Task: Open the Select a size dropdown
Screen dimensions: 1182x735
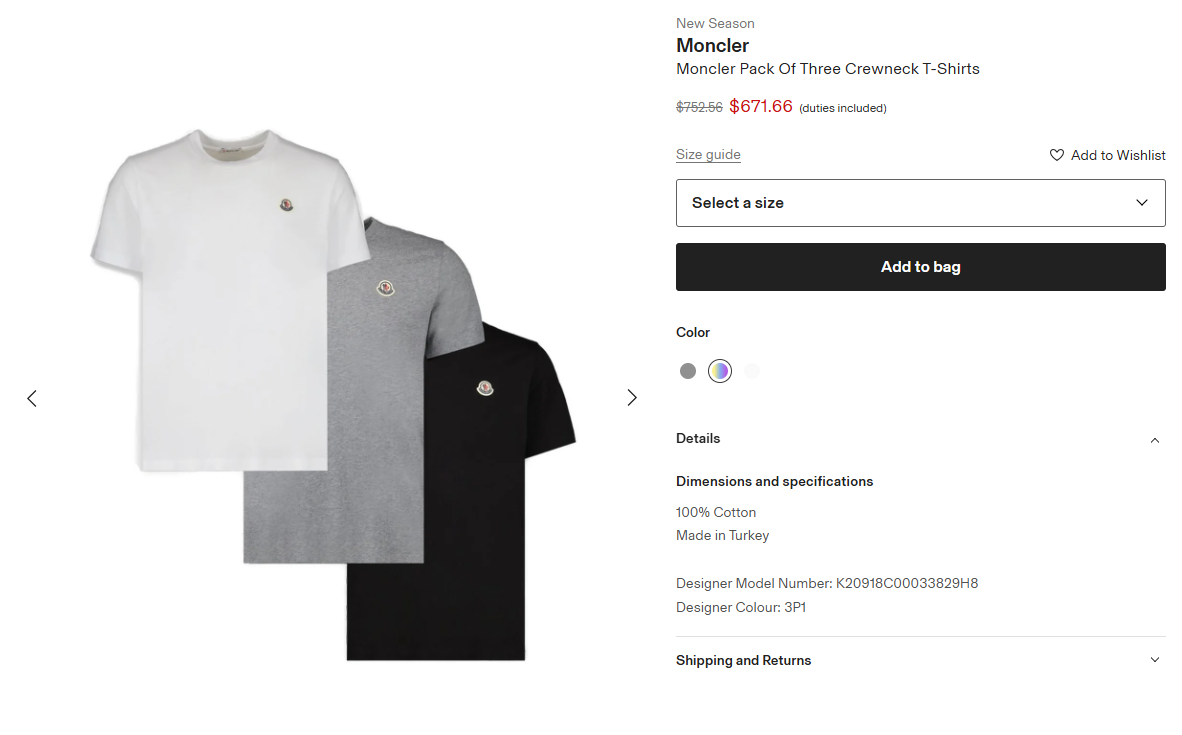Action: pos(920,203)
